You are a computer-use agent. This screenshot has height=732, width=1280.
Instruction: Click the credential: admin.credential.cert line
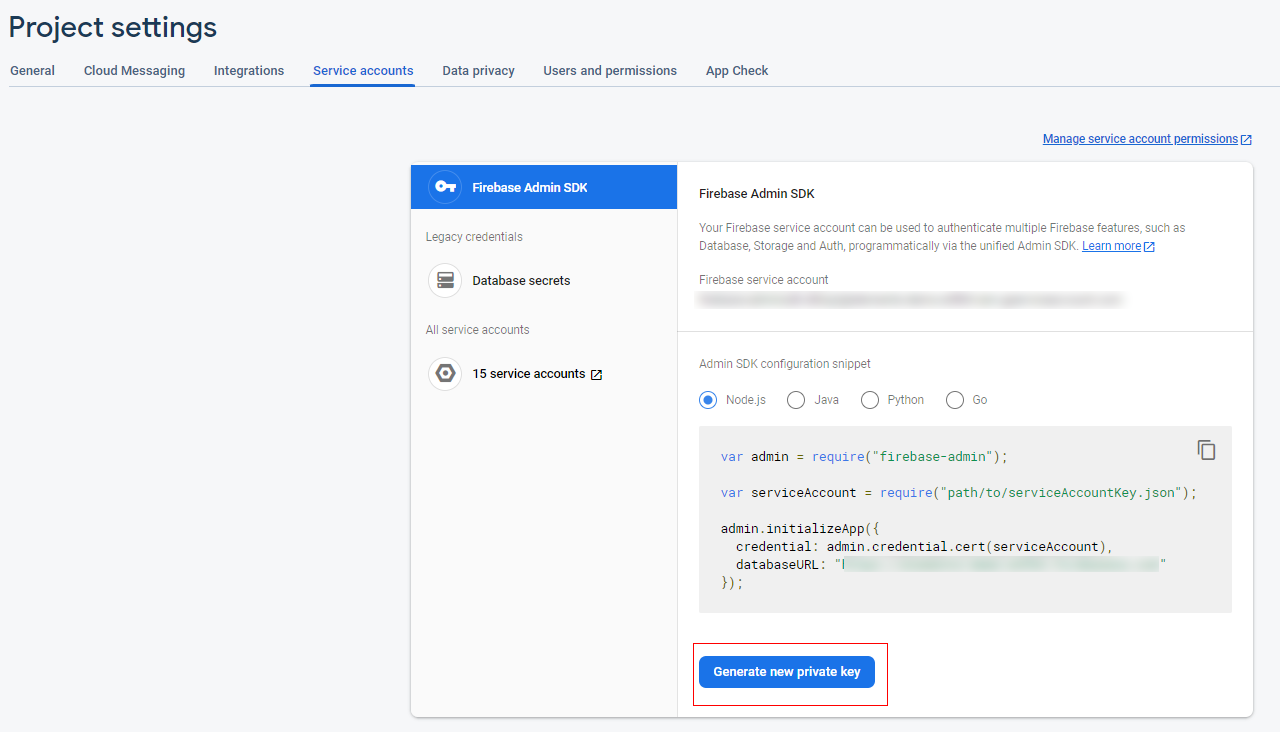[924, 547]
